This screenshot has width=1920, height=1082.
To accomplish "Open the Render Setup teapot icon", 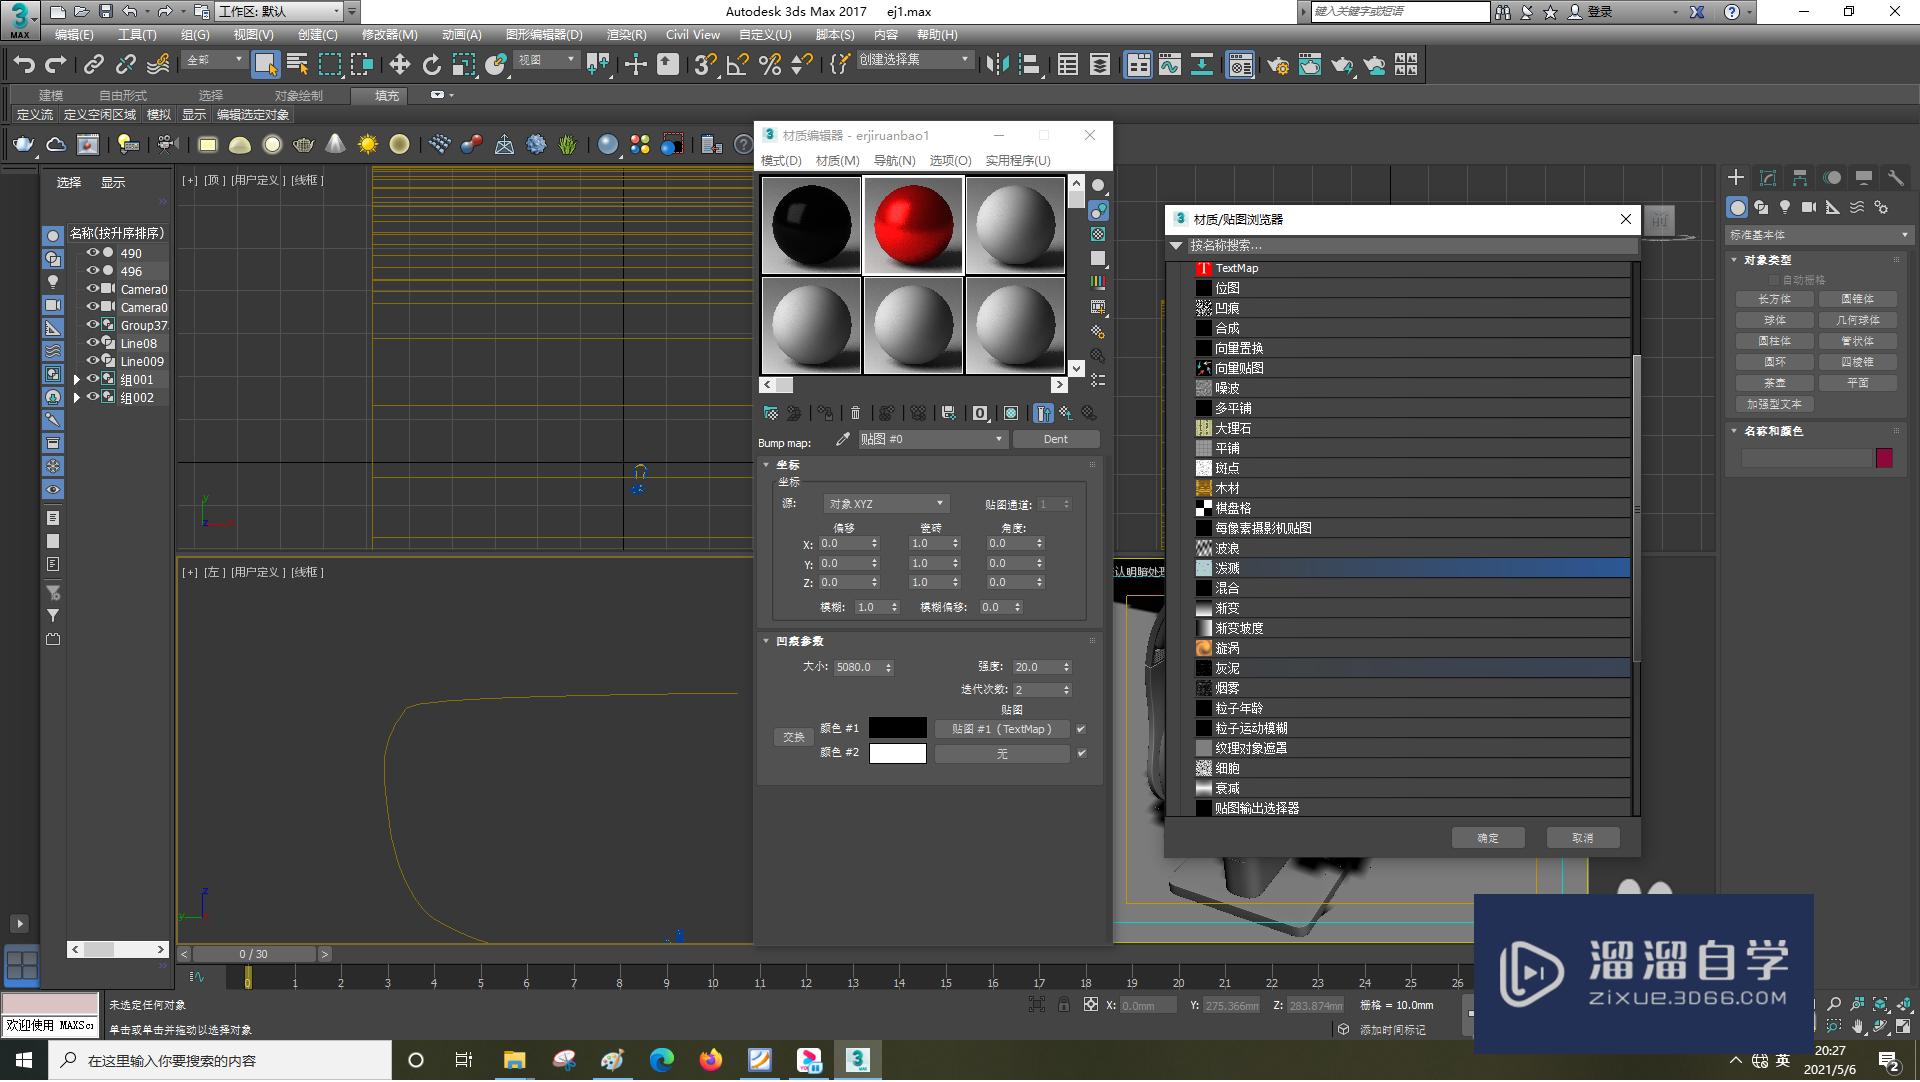I will coord(1277,65).
